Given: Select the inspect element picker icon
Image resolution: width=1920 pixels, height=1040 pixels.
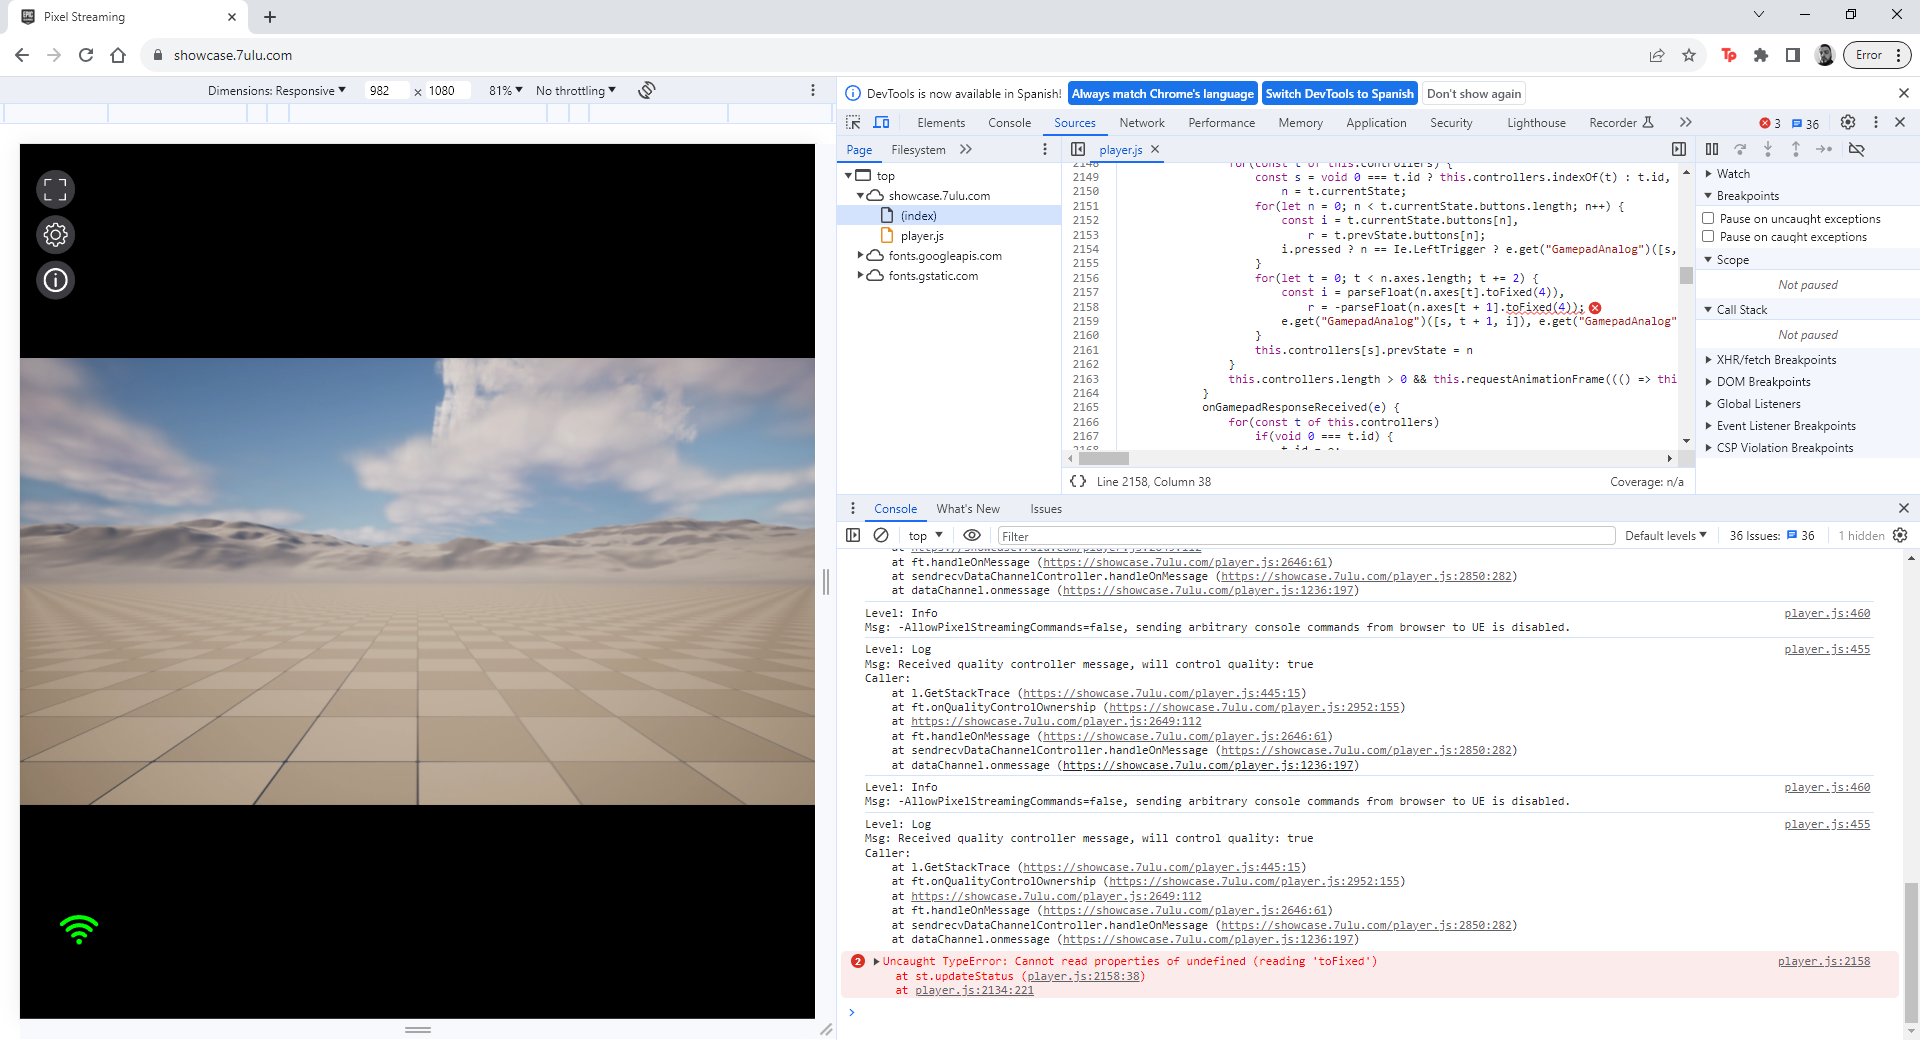Looking at the screenshot, I should tap(852, 122).
